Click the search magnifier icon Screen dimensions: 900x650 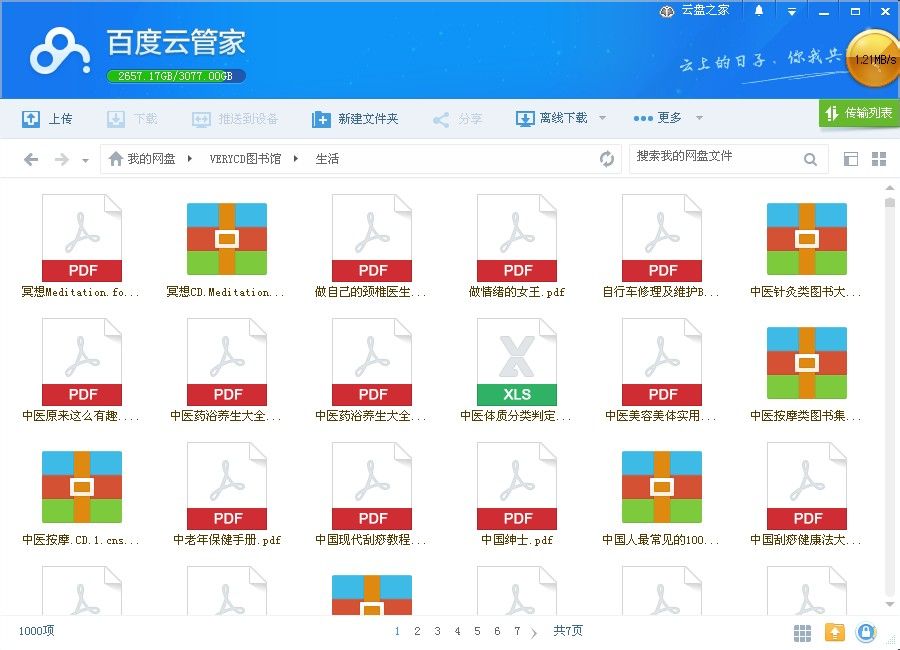pos(810,159)
